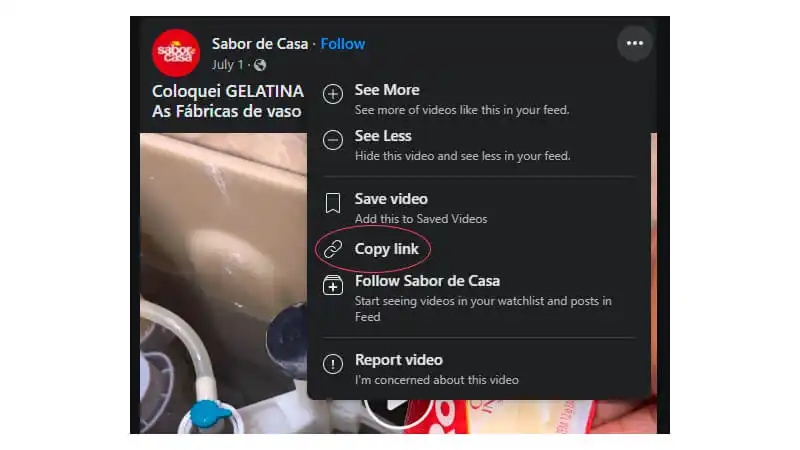Click the Report video exclamation icon

[334, 365]
